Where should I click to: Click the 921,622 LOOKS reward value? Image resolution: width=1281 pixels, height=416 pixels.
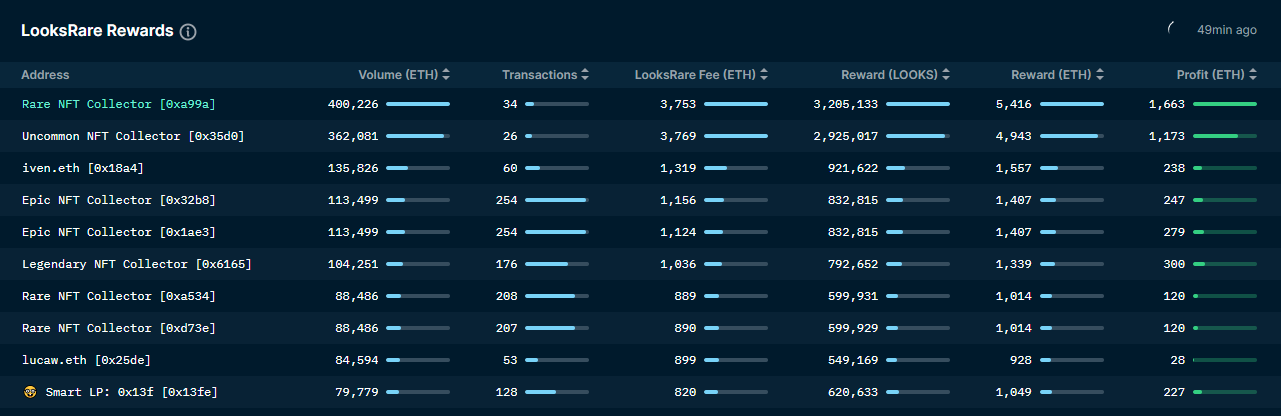point(853,168)
